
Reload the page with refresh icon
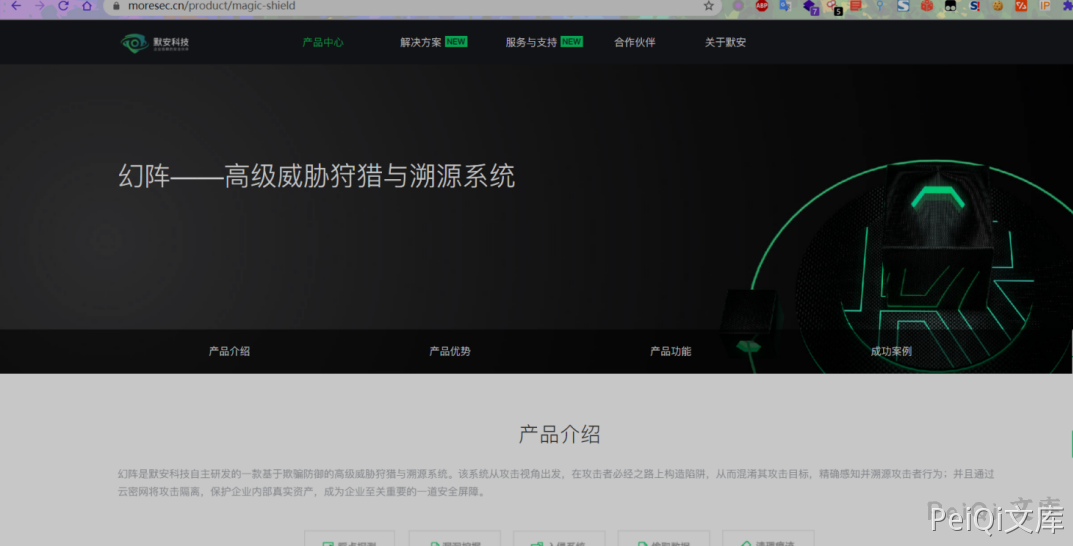[64, 6]
